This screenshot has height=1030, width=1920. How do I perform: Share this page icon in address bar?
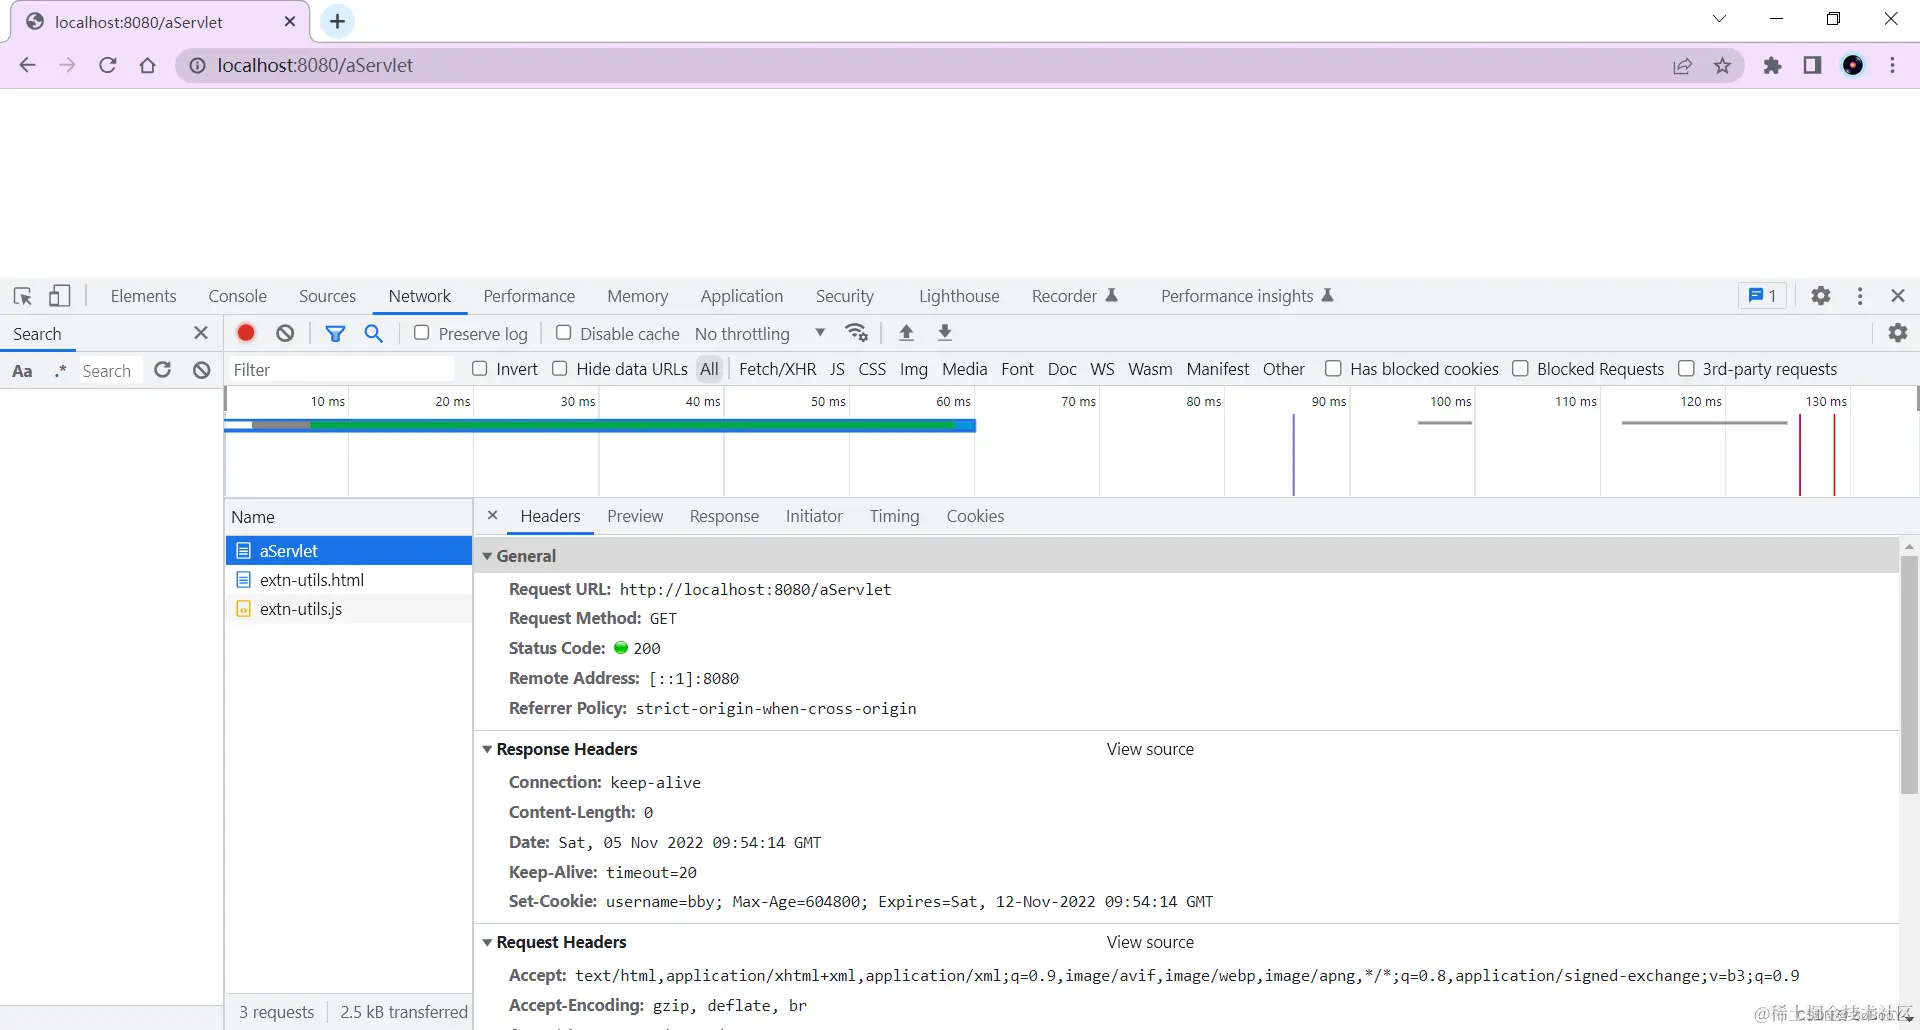1683,66
